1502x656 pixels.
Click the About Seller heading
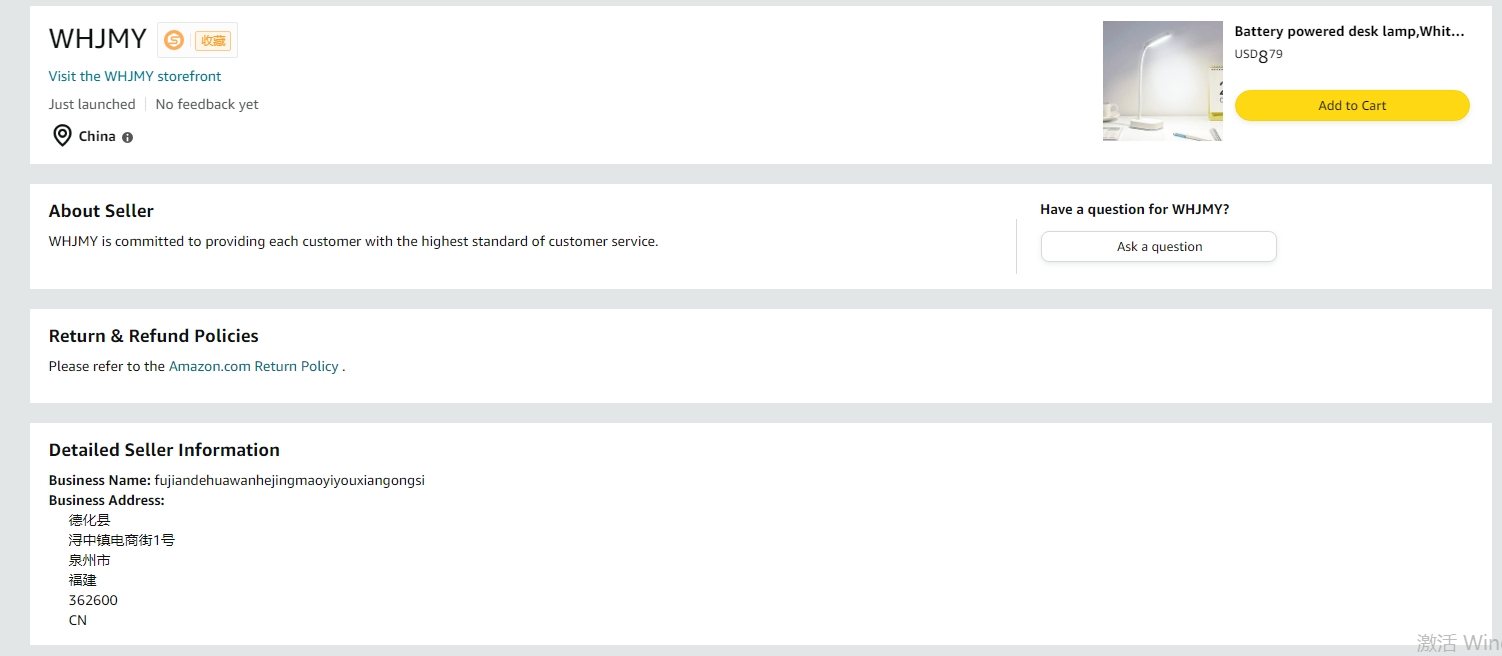[x=101, y=211]
